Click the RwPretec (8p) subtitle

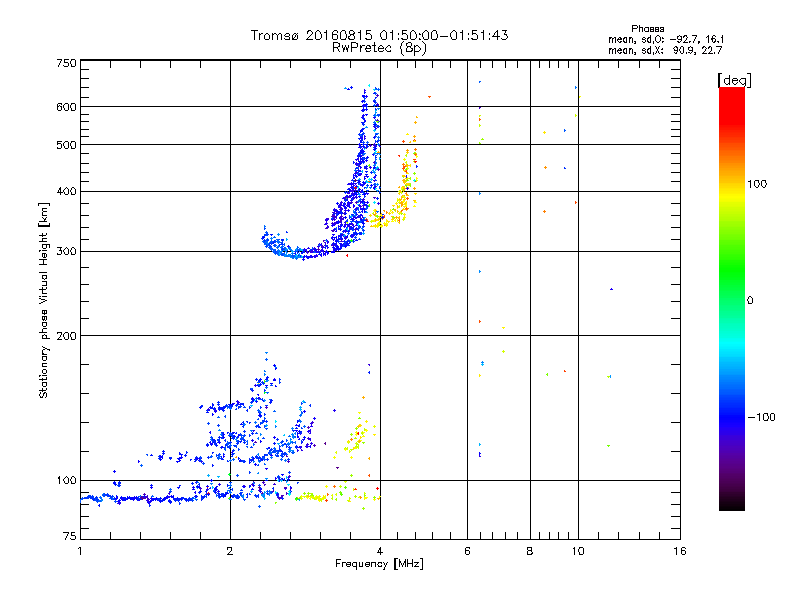click(x=379, y=48)
